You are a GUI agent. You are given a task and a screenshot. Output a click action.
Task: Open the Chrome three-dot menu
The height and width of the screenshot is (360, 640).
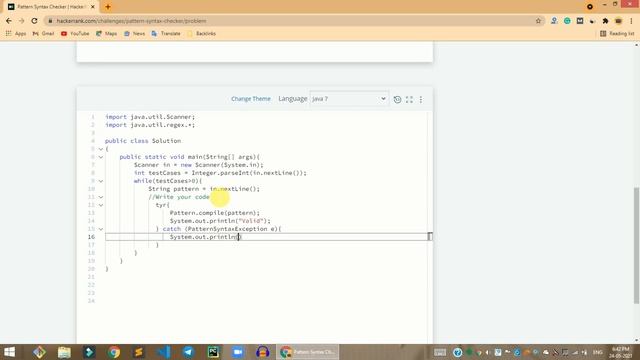pos(631,21)
